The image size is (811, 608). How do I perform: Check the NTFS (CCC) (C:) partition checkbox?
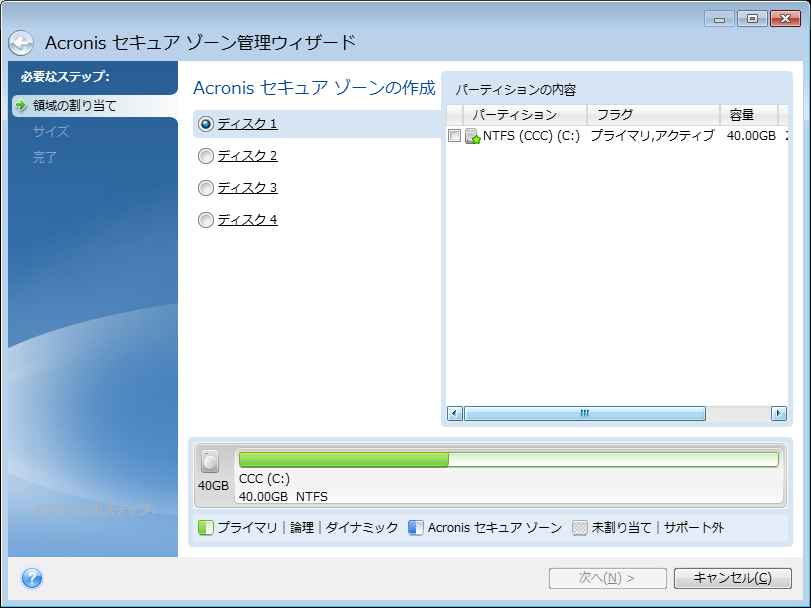coord(454,135)
